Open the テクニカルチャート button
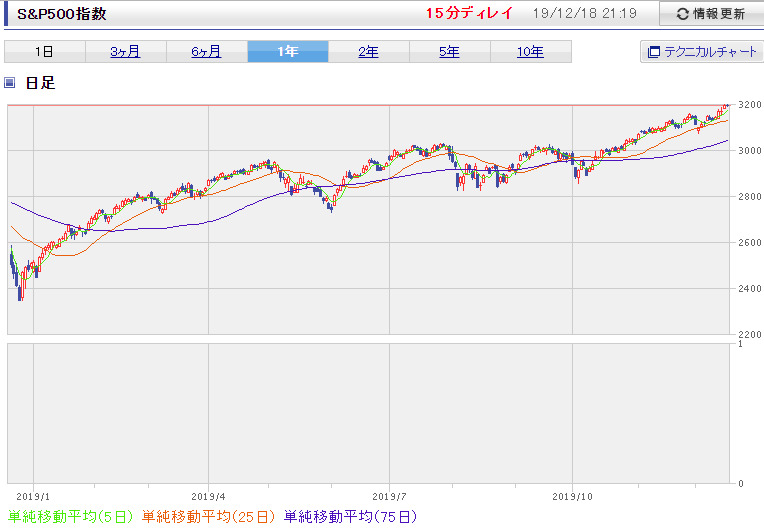The height and width of the screenshot is (529, 764). pyautogui.click(x=702, y=52)
